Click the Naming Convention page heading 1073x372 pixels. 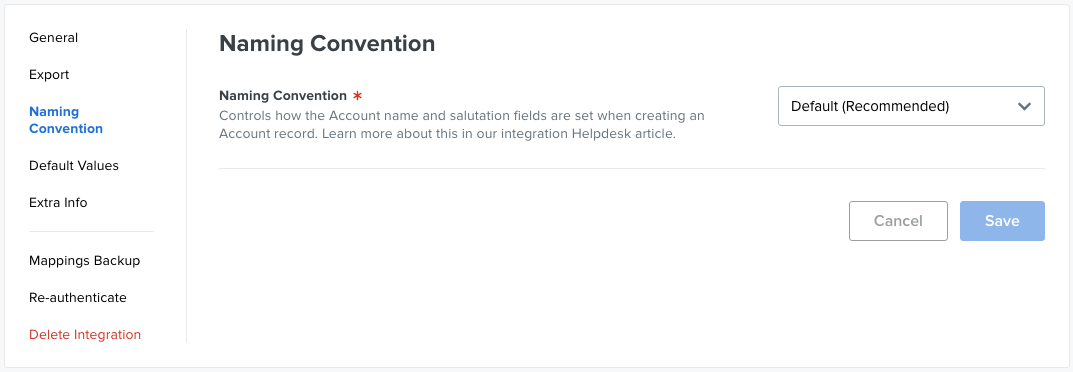[327, 44]
